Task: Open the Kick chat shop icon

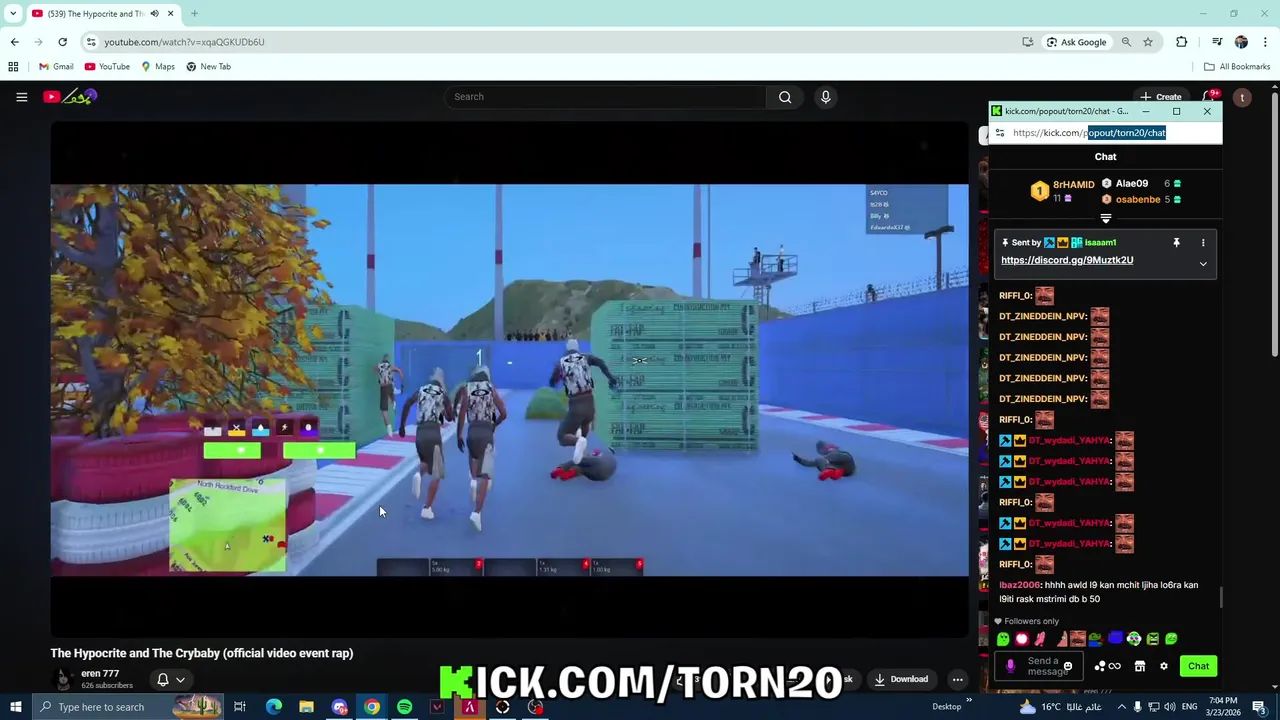Action: point(1139,666)
